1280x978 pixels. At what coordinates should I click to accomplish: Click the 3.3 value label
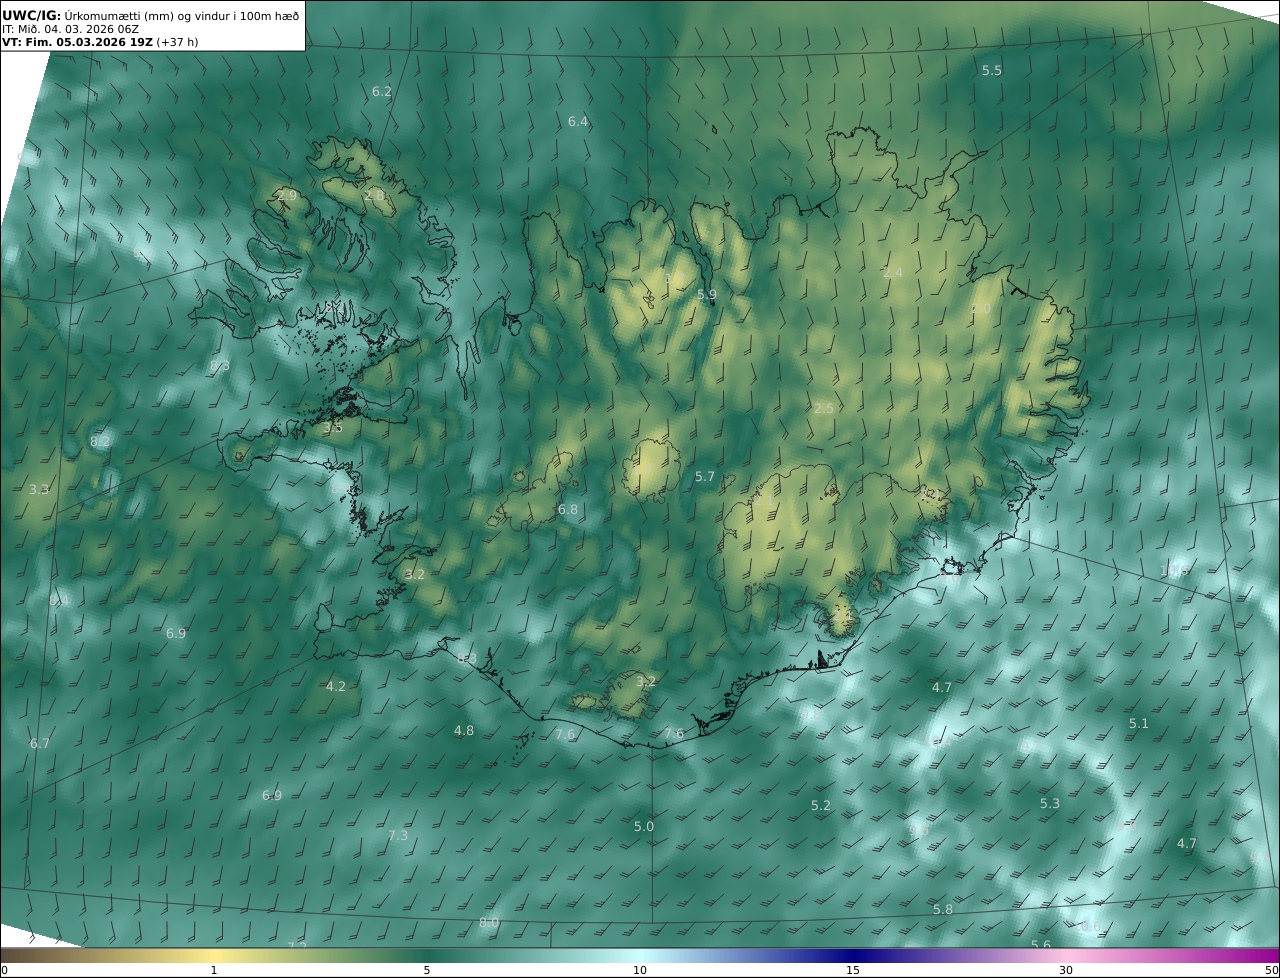[39, 489]
